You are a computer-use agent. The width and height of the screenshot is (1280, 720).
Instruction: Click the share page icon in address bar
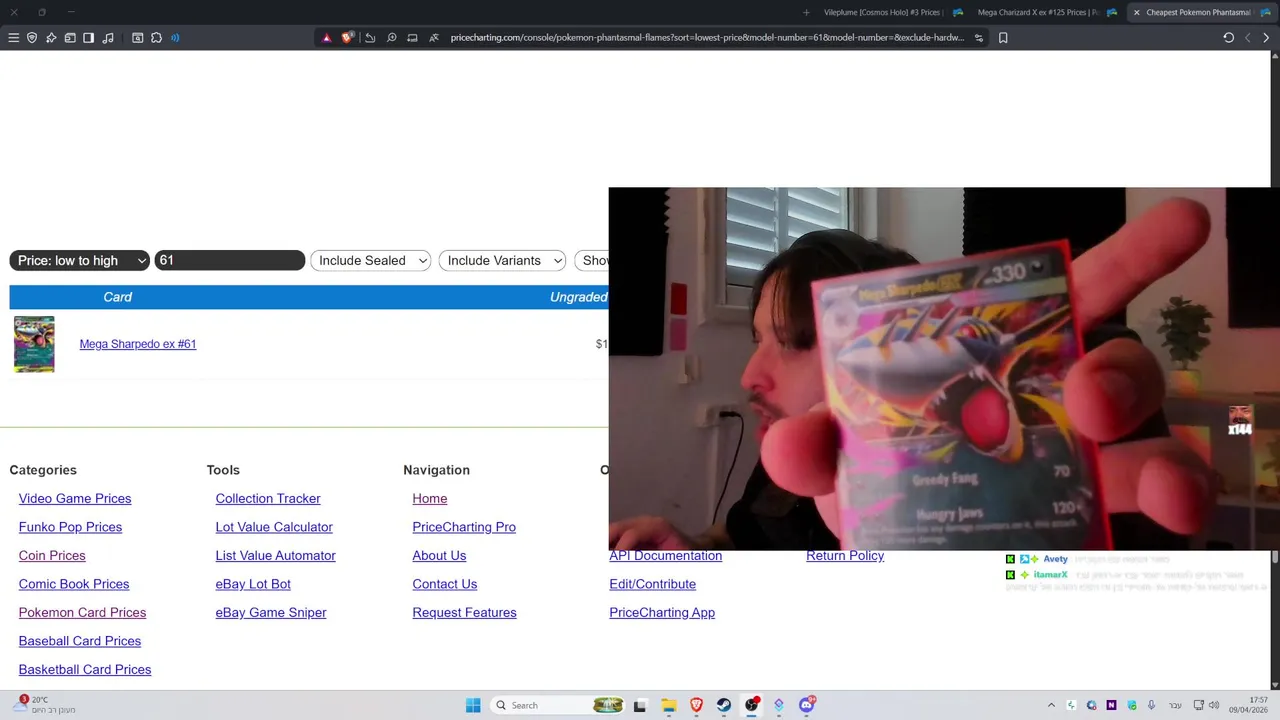point(370,38)
